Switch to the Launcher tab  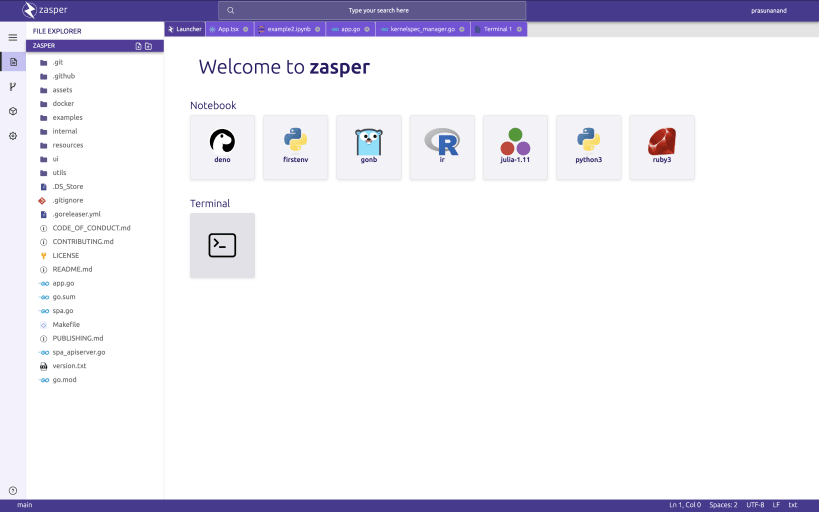pos(185,29)
